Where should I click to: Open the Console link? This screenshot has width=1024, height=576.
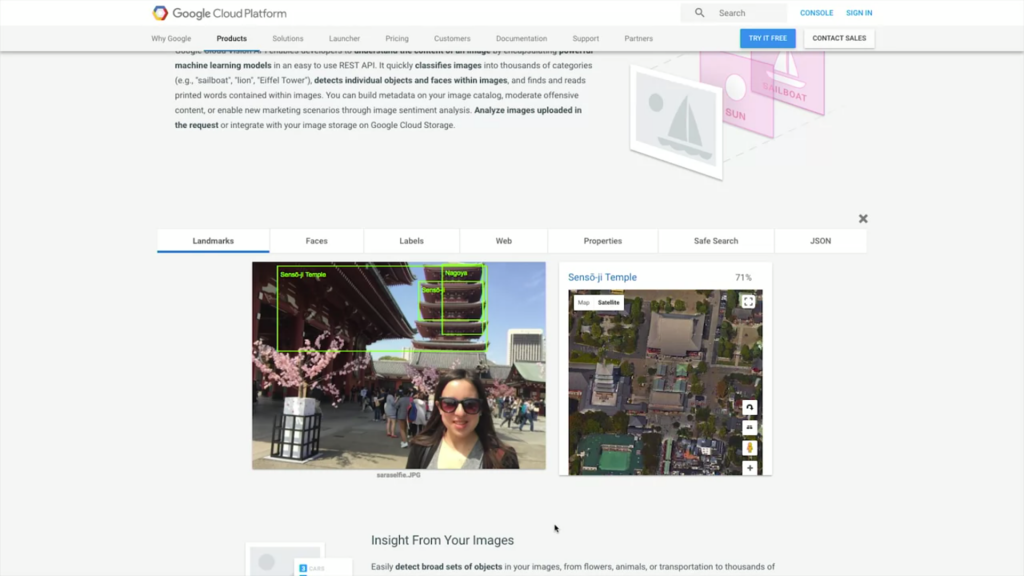[816, 12]
